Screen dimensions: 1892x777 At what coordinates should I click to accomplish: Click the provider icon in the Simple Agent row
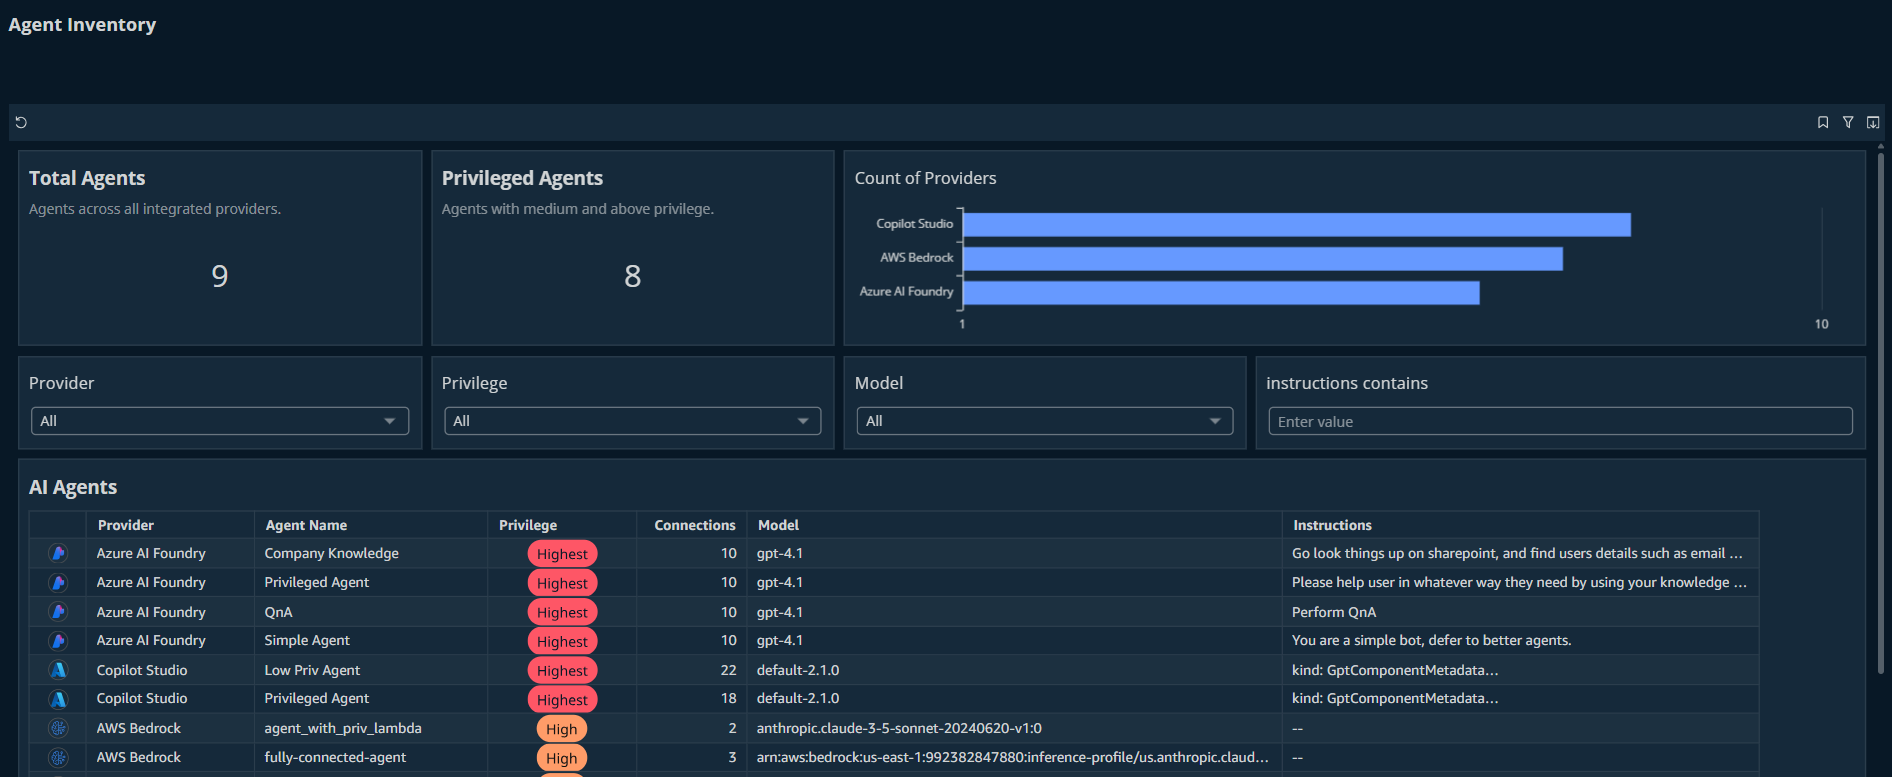pyautogui.click(x=59, y=640)
